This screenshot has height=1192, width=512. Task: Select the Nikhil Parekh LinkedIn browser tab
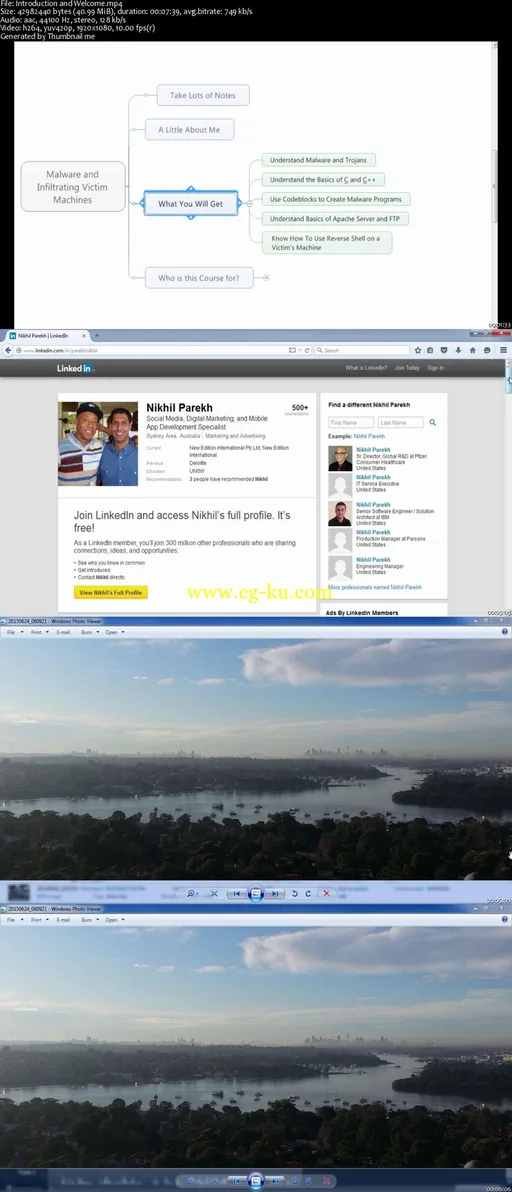click(47, 335)
